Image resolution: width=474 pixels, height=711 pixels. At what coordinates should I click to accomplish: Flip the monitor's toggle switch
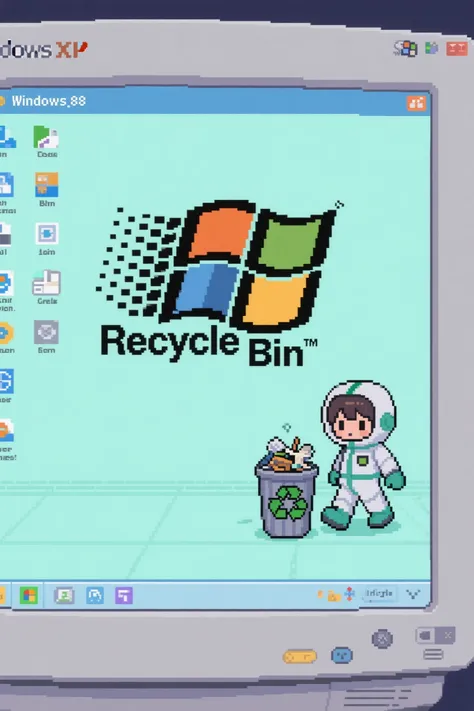[435, 635]
